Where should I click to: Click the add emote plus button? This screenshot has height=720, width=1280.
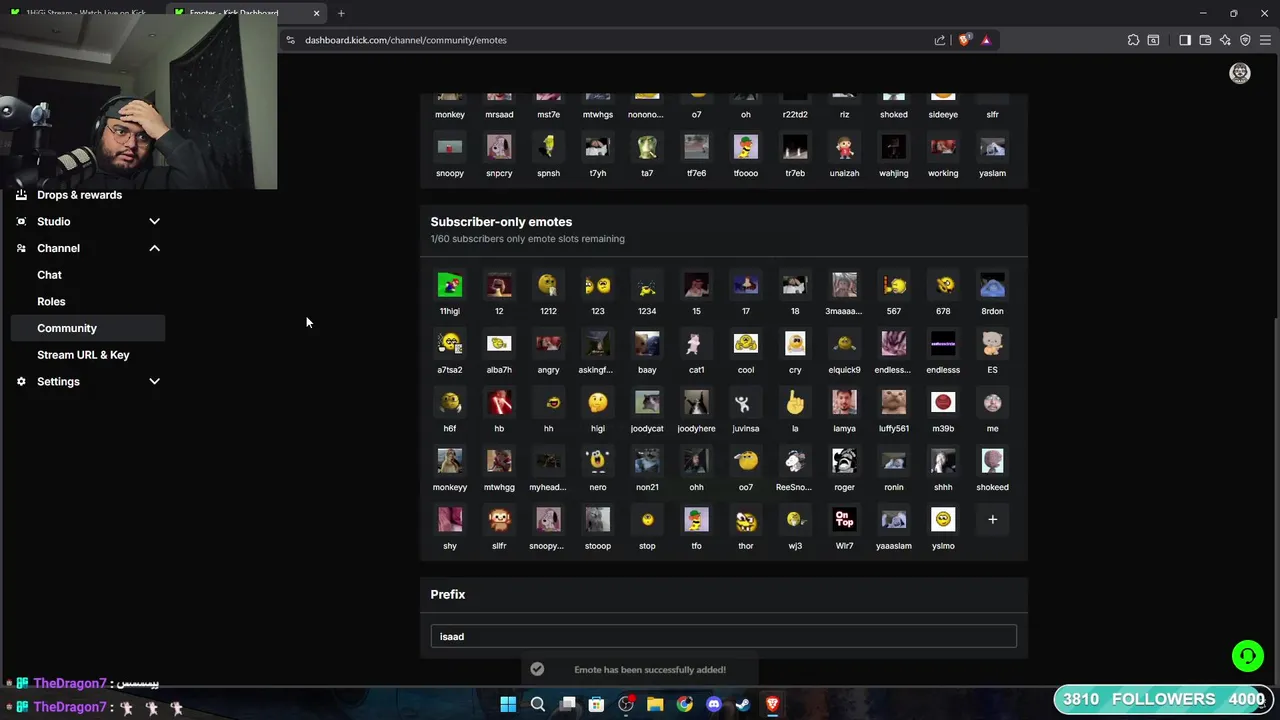[992, 519]
